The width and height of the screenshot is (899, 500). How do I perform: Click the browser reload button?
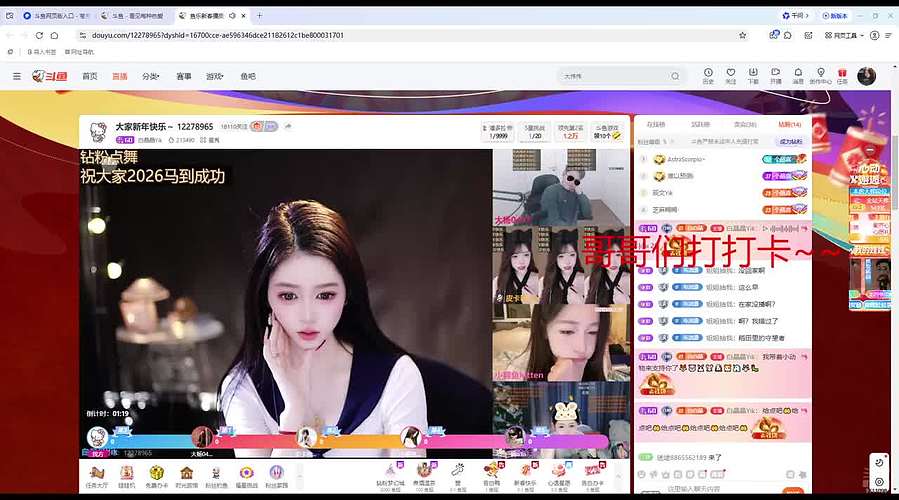coord(39,35)
